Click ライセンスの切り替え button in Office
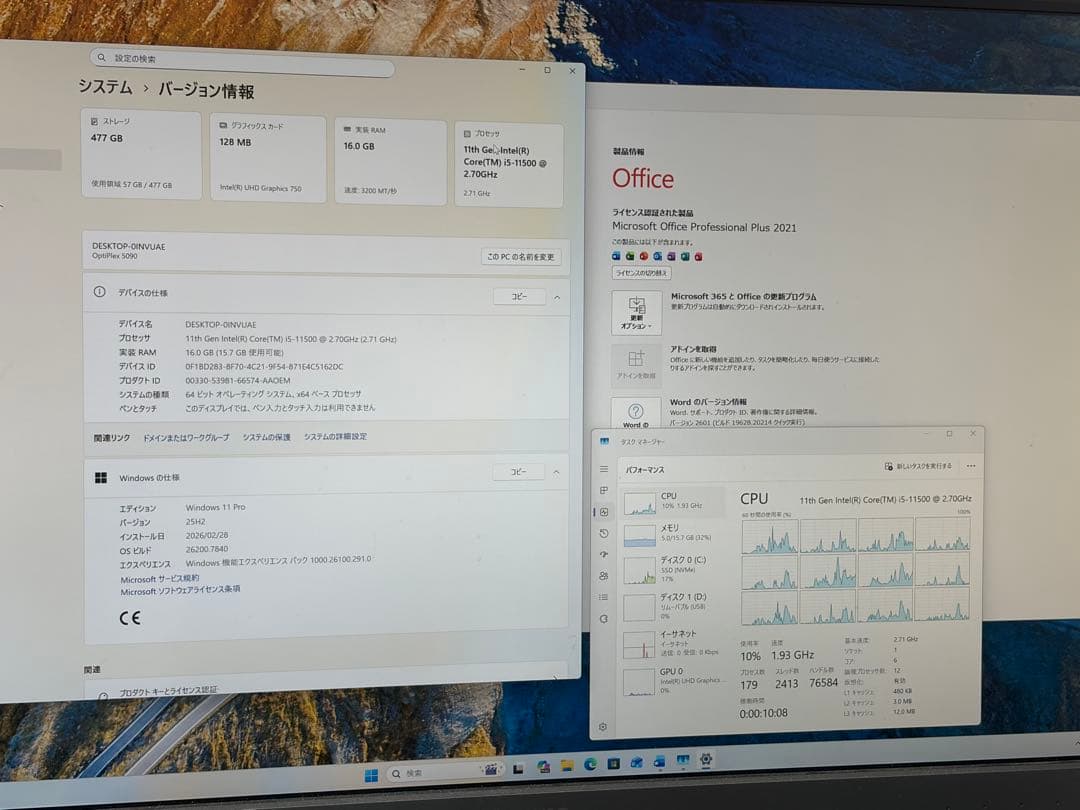Screen dimensions: 1080x810 pyautogui.click(x=641, y=273)
